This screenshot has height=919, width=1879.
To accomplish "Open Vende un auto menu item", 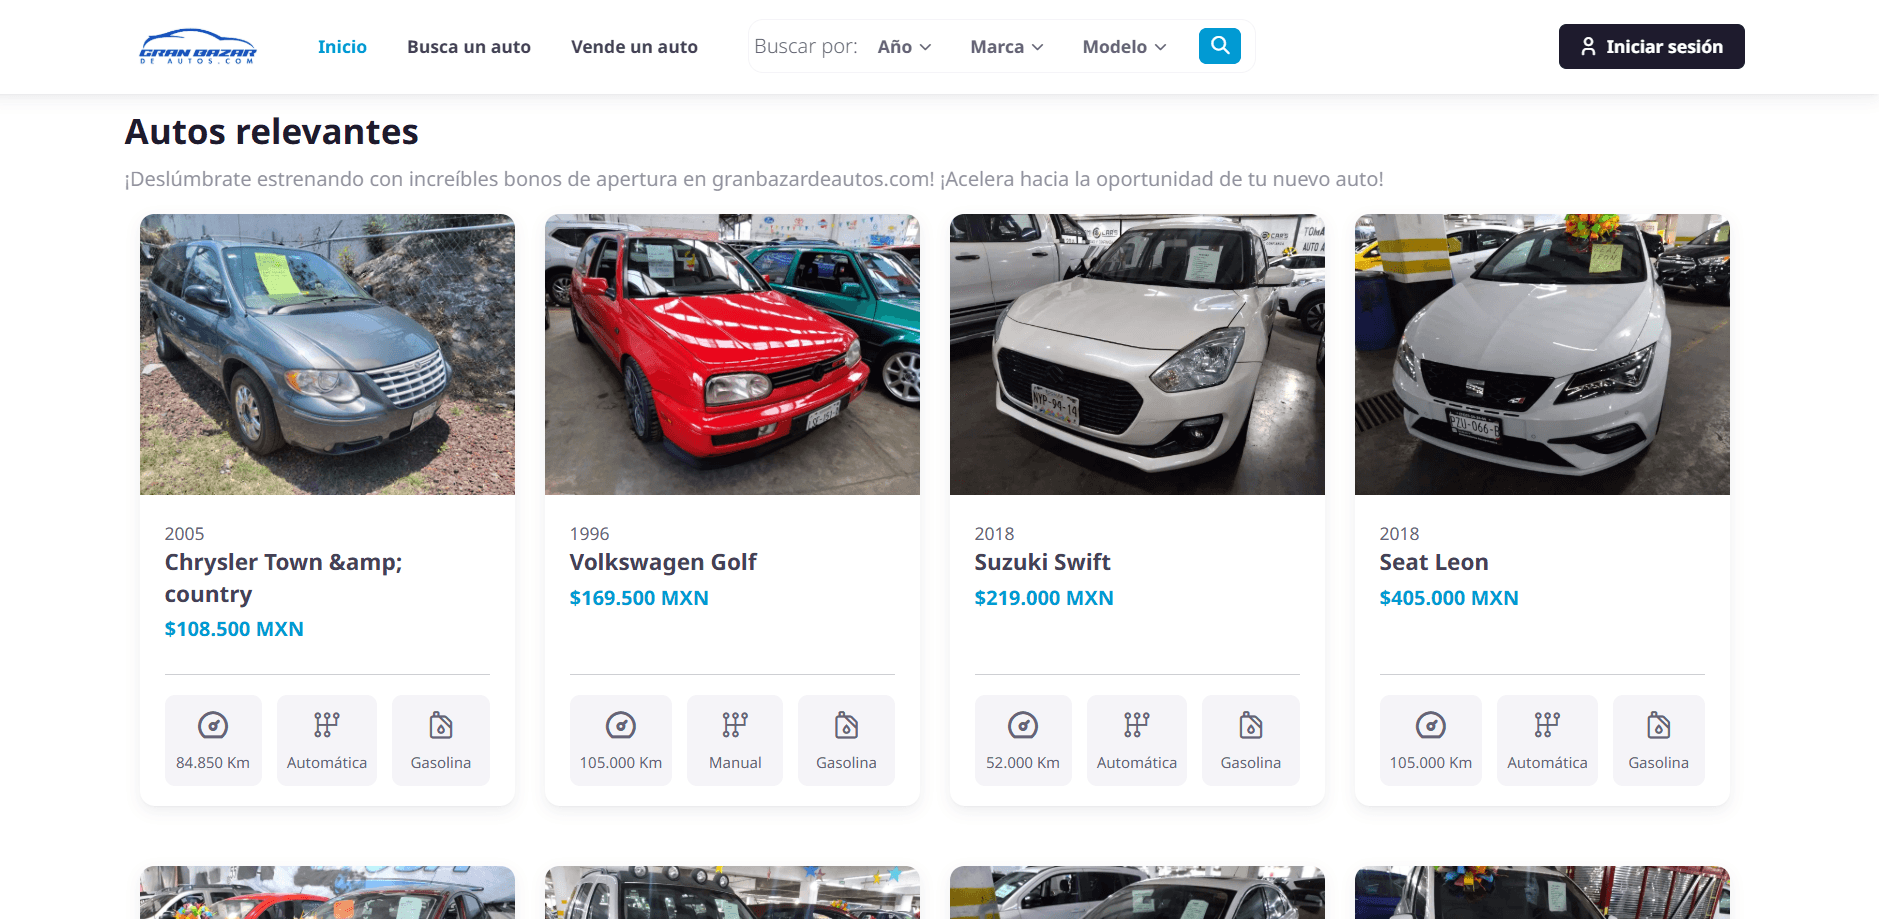I will coord(634,47).
